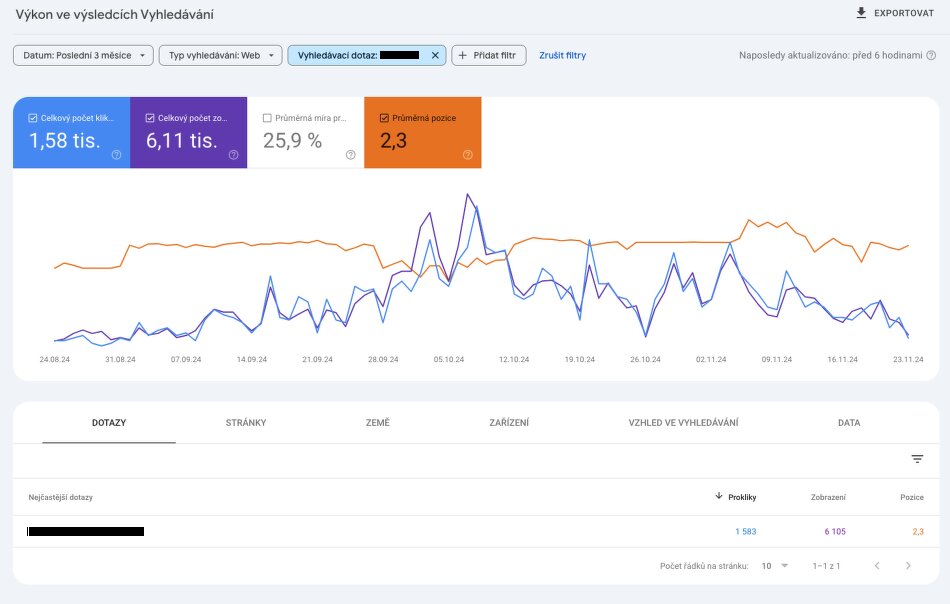The width and height of the screenshot is (950, 604).
Task: Click the Přidat filtr button
Action: (x=488, y=56)
